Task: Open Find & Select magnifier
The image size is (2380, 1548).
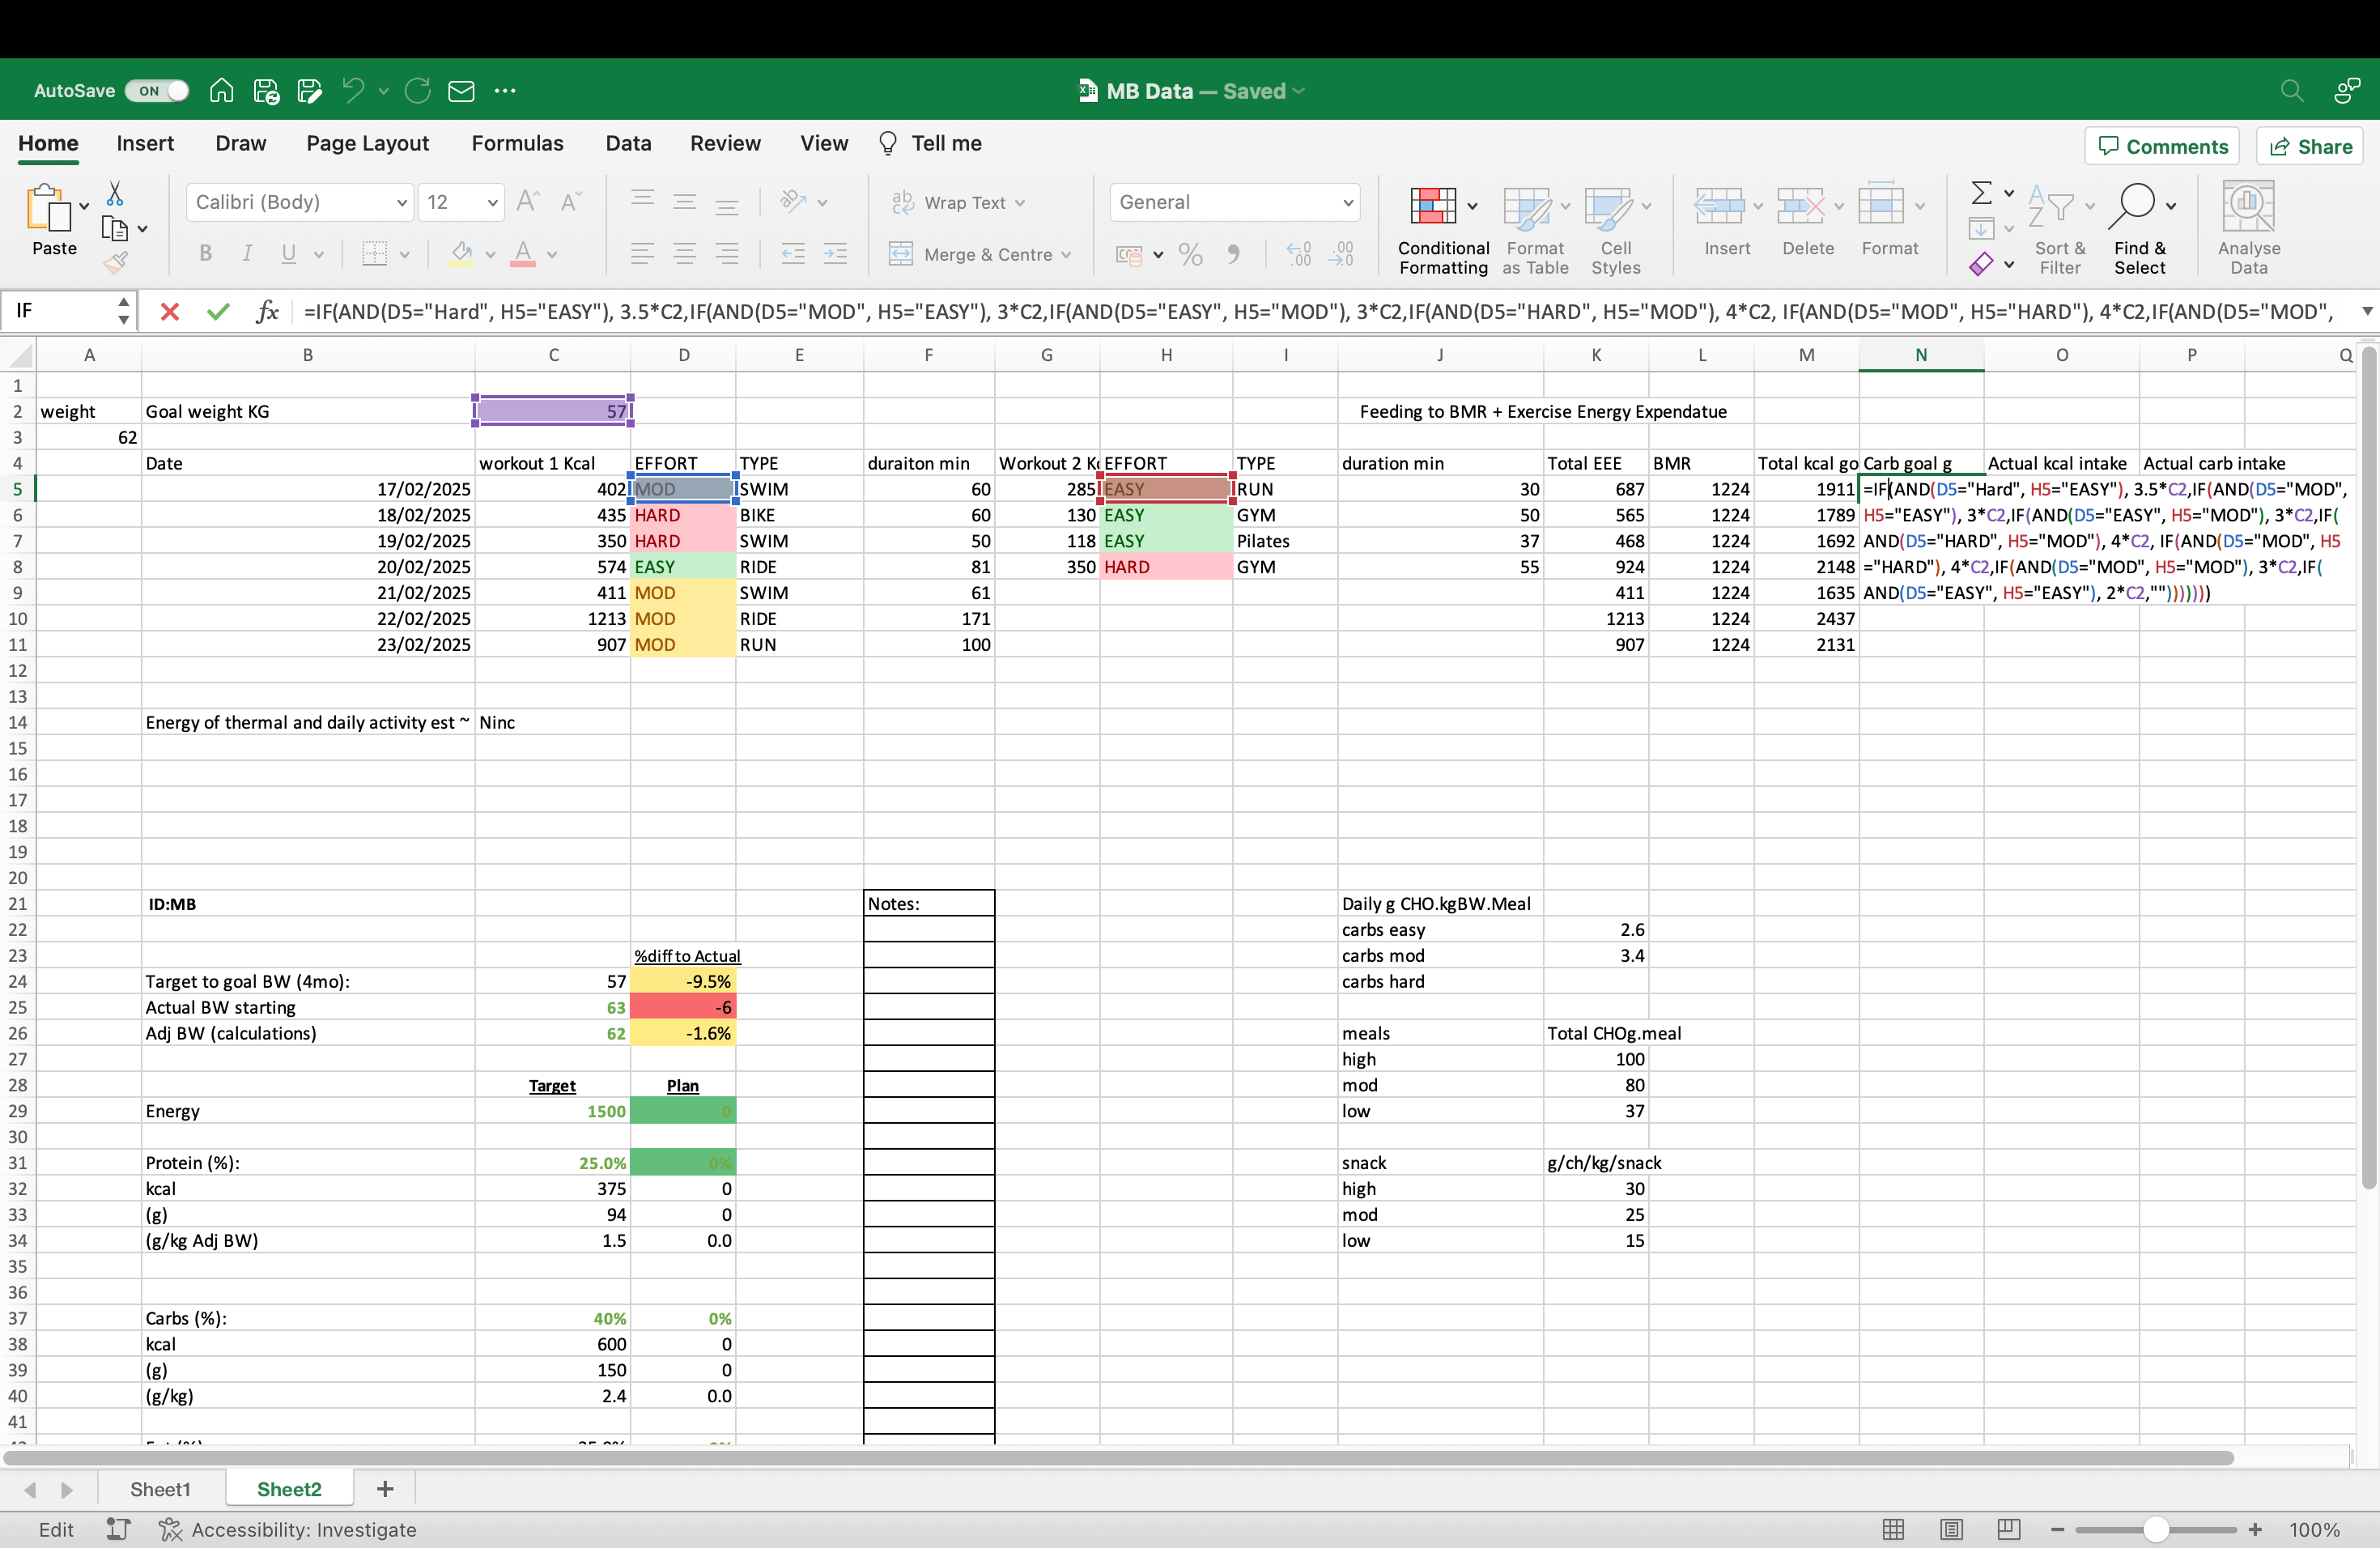Action: tap(2133, 206)
